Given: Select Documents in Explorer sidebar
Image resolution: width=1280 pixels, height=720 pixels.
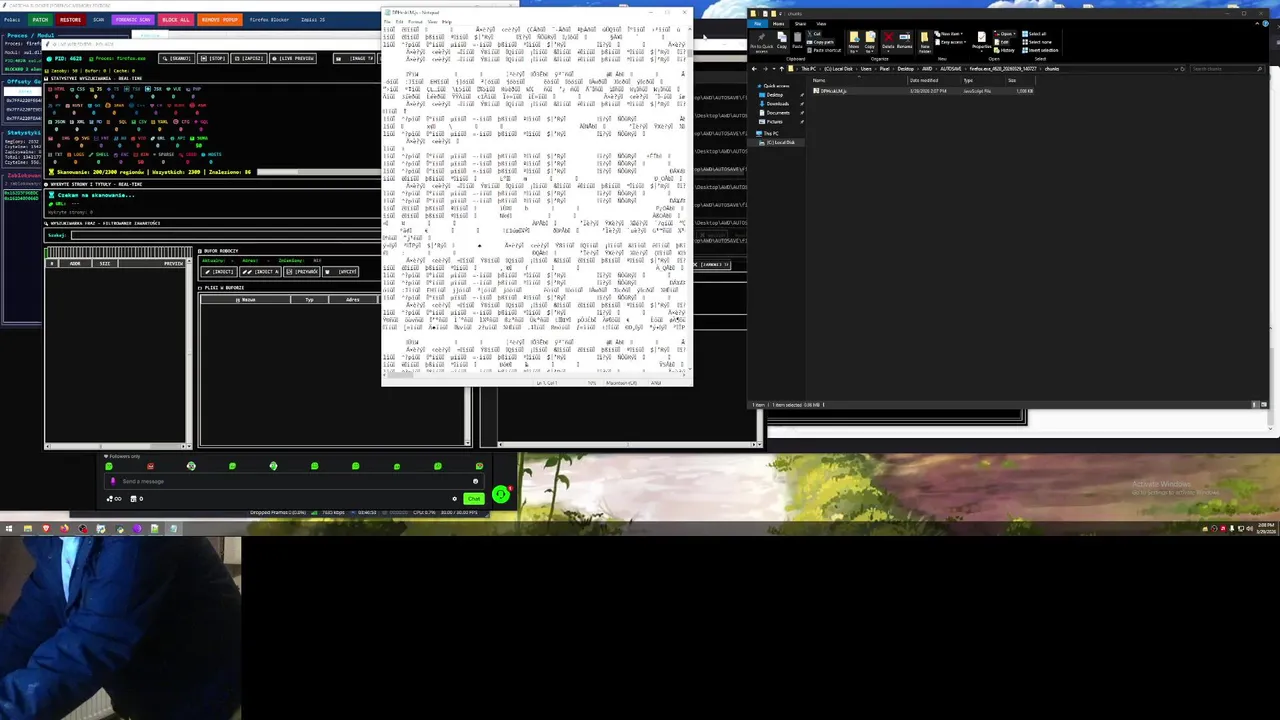Looking at the screenshot, I should (x=778, y=113).
